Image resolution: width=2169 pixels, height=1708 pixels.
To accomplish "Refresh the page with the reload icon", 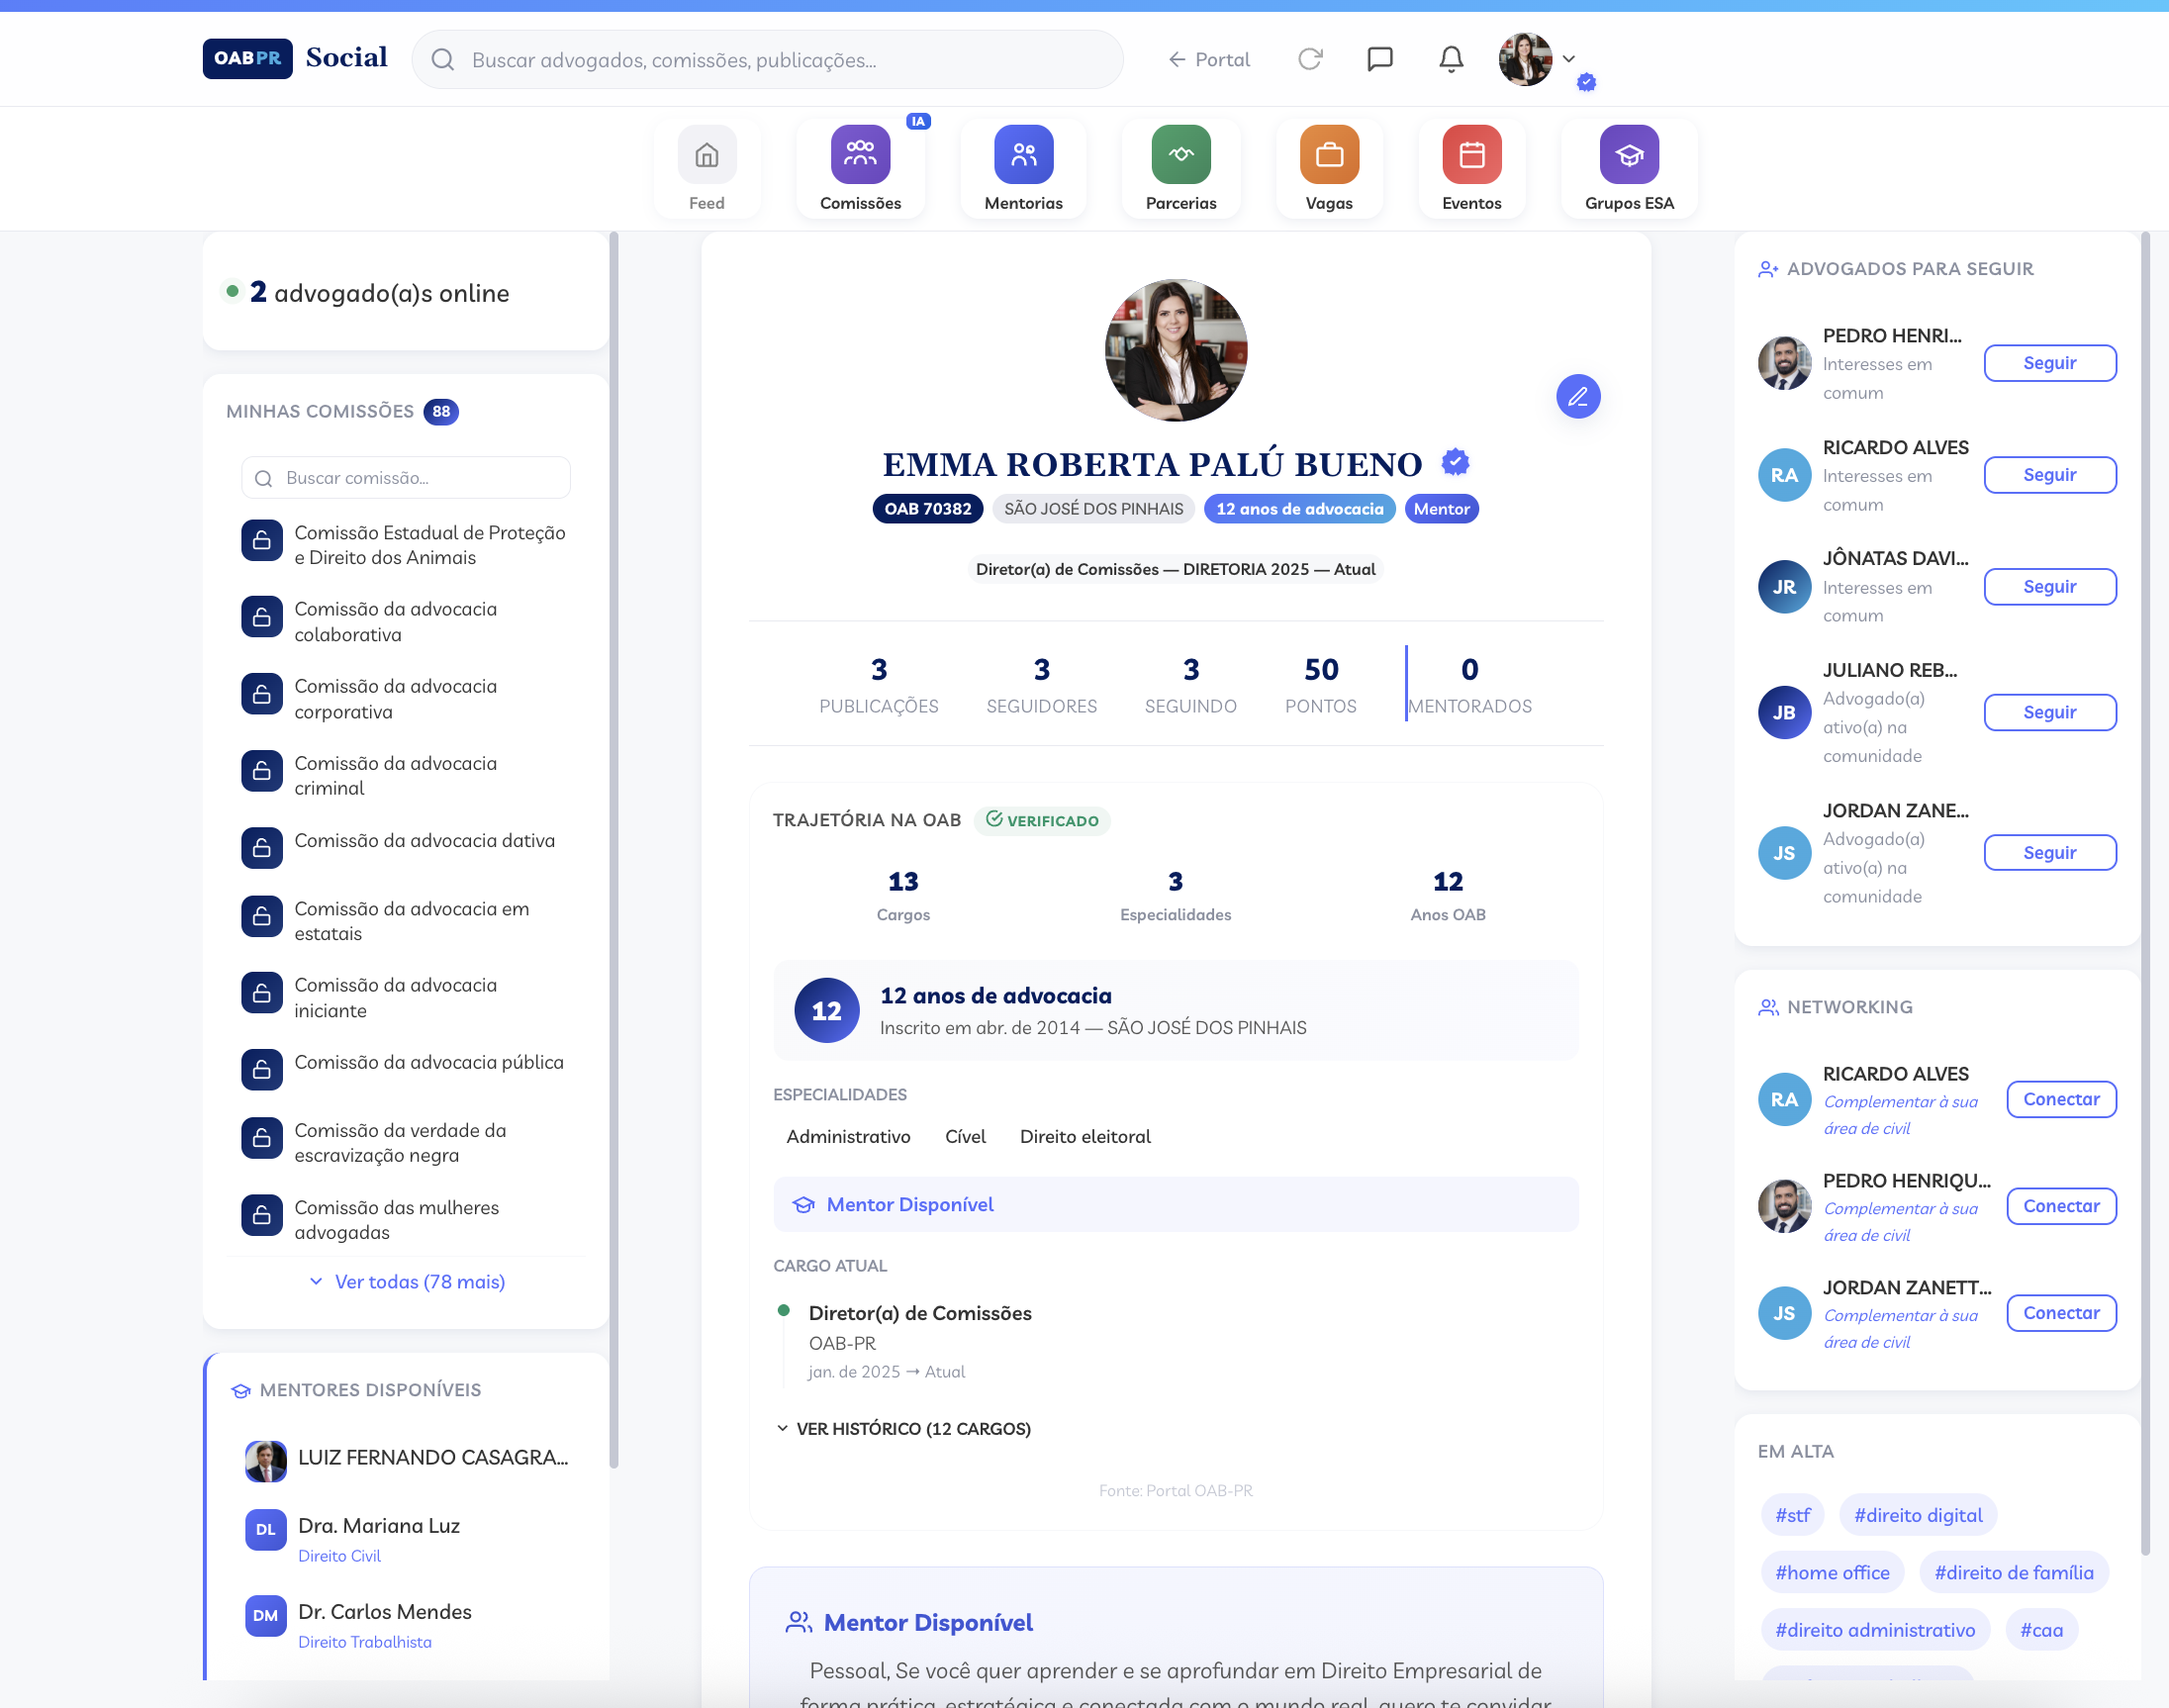I will [1310, 59].
